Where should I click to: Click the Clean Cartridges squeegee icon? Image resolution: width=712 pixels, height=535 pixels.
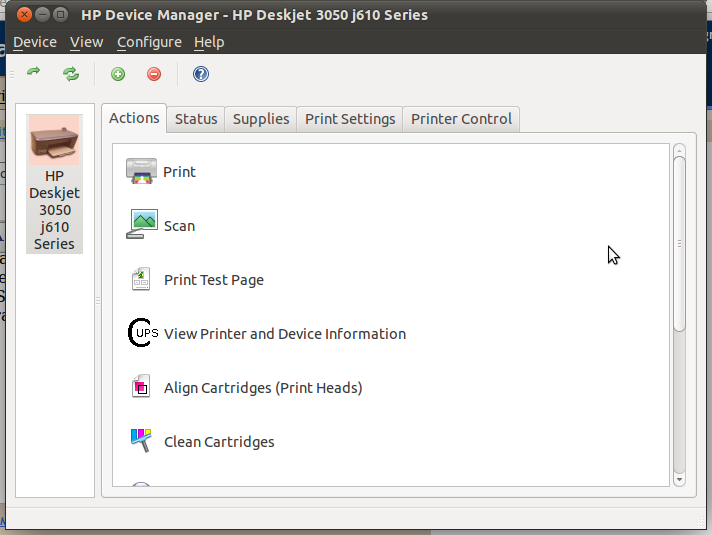point(141,440)
